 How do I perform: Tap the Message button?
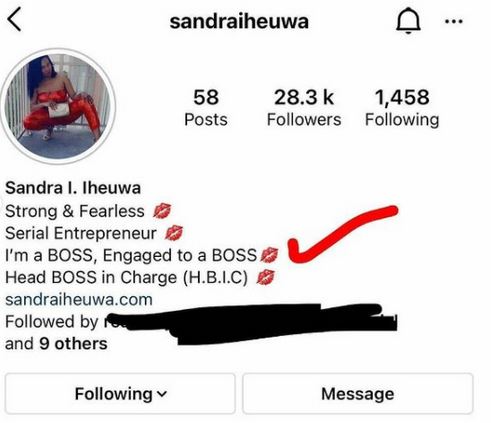click(x=358, y=394)
